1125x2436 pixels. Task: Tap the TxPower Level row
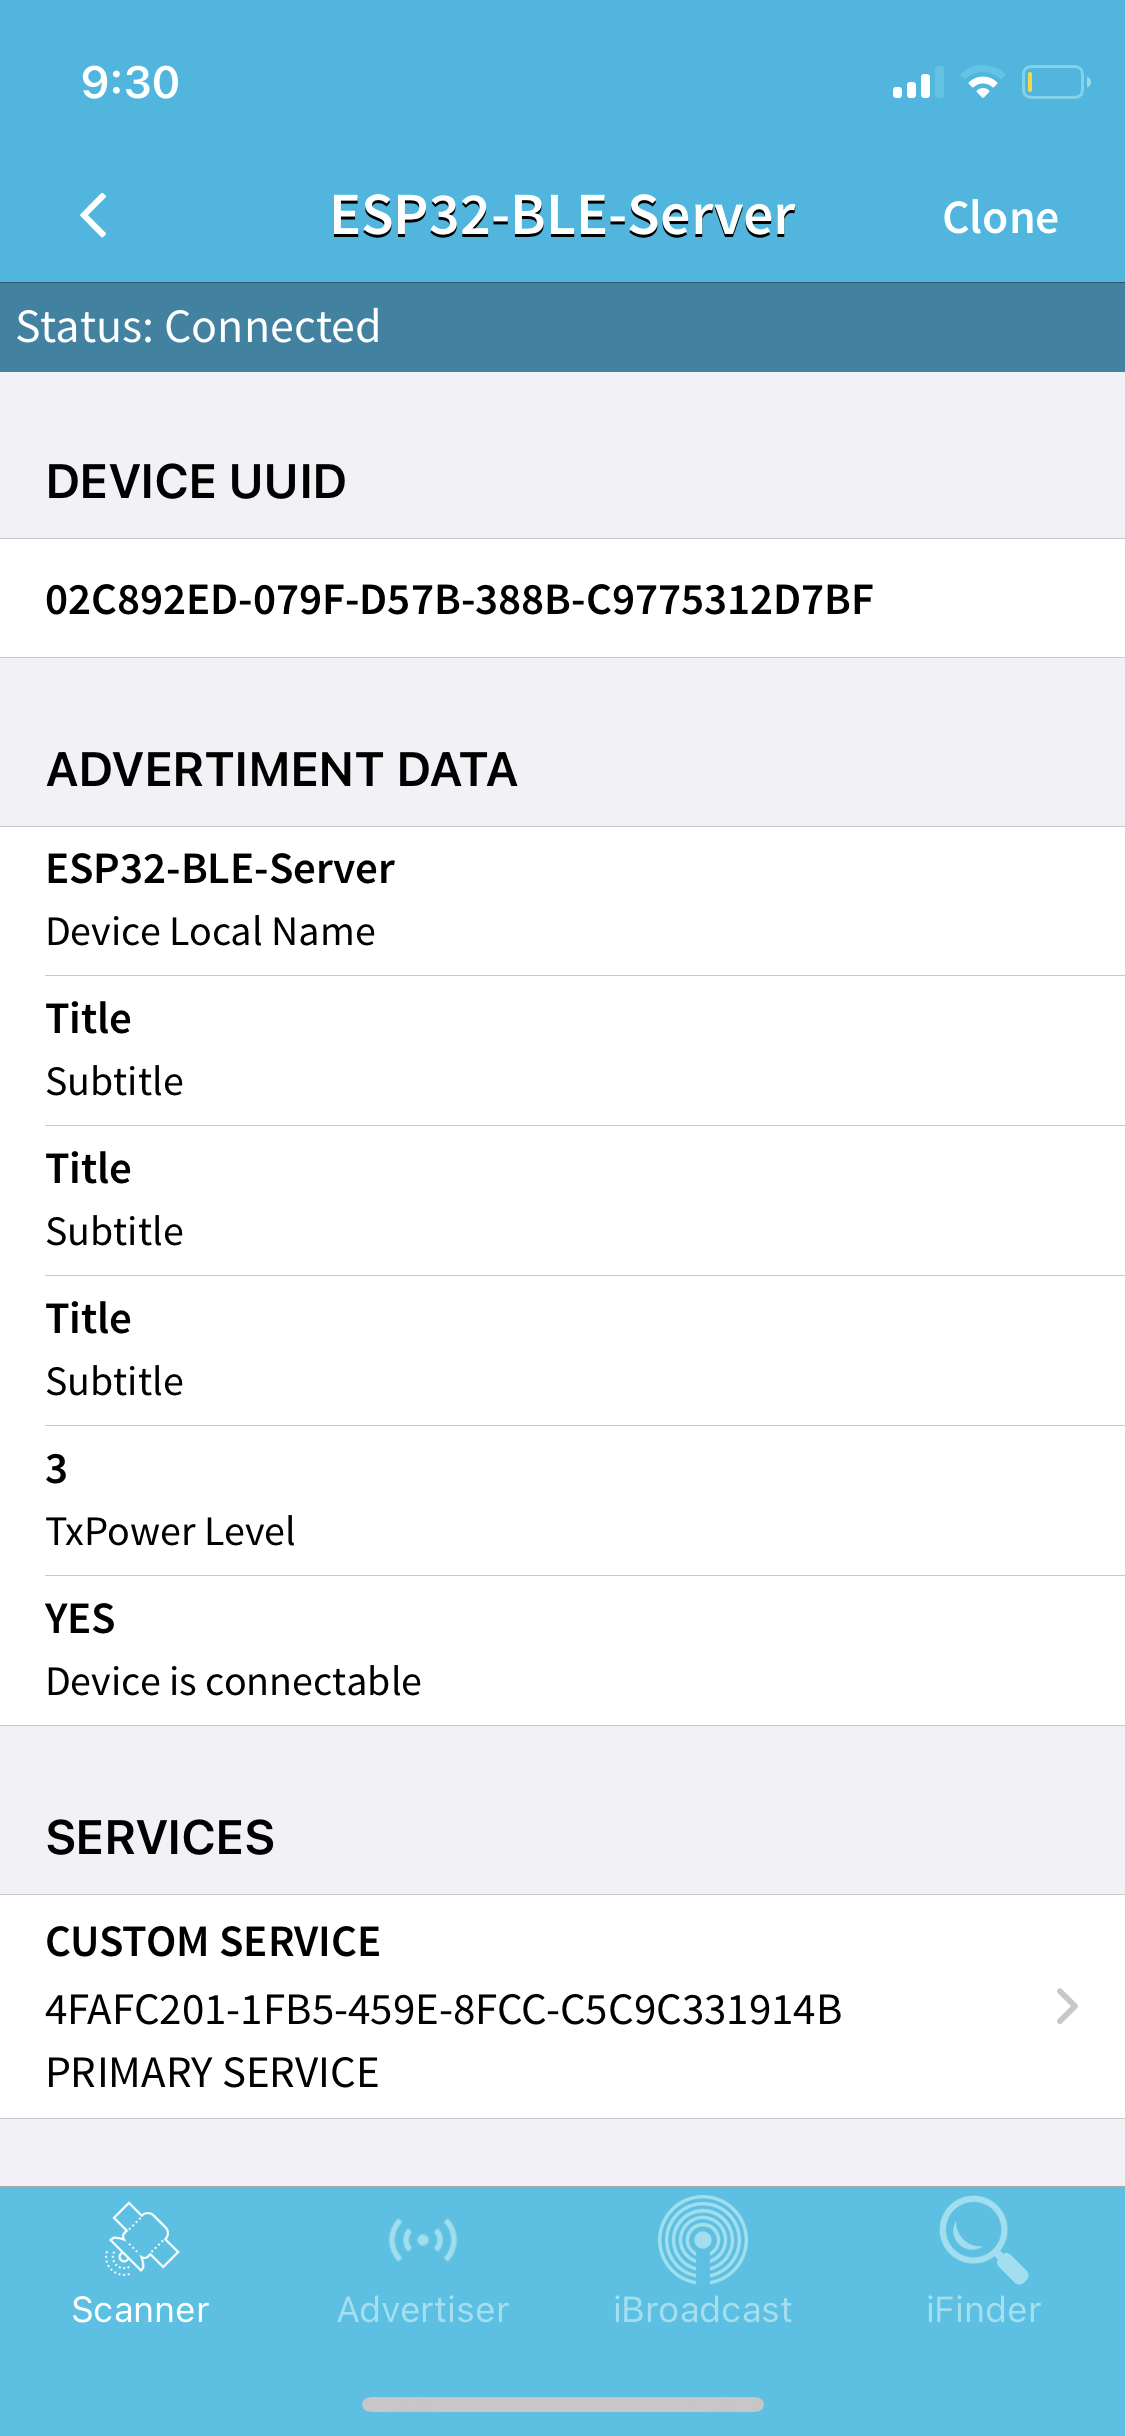tap(562, 1500)
